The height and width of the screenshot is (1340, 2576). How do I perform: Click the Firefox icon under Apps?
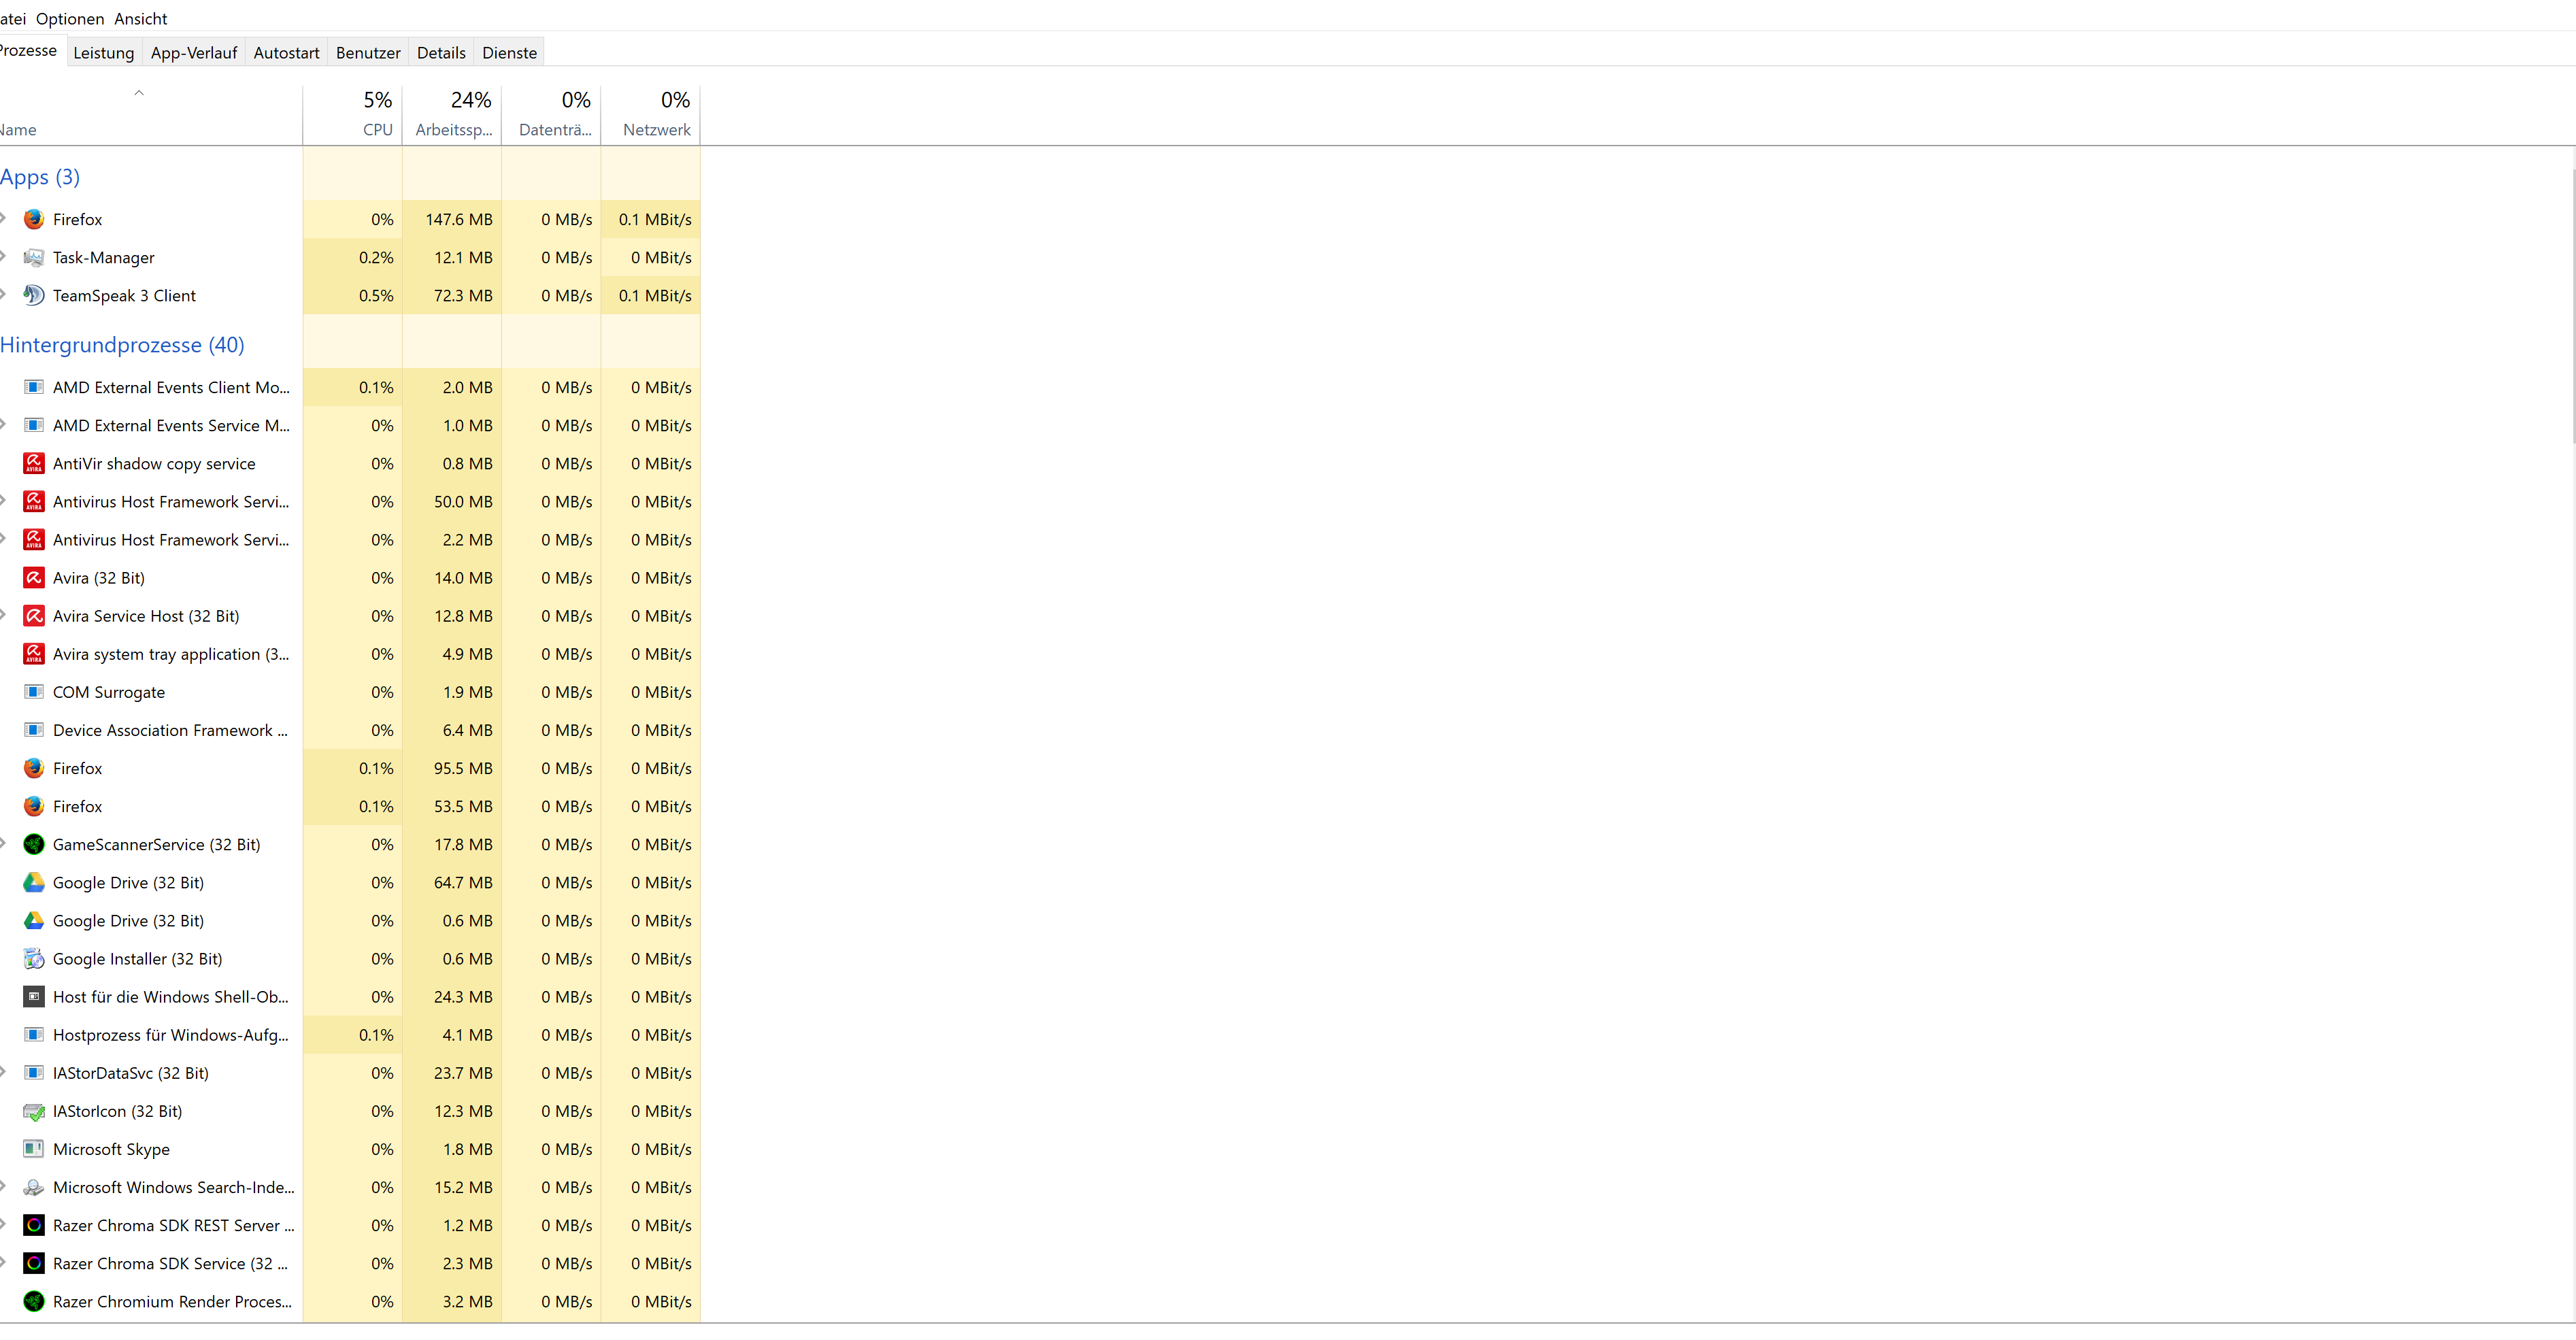33,219
